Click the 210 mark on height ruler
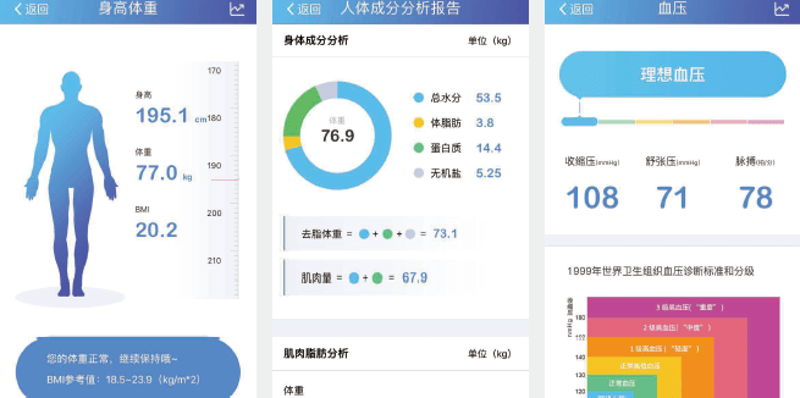The image size is (800, 398). click(x=214, y=261)
